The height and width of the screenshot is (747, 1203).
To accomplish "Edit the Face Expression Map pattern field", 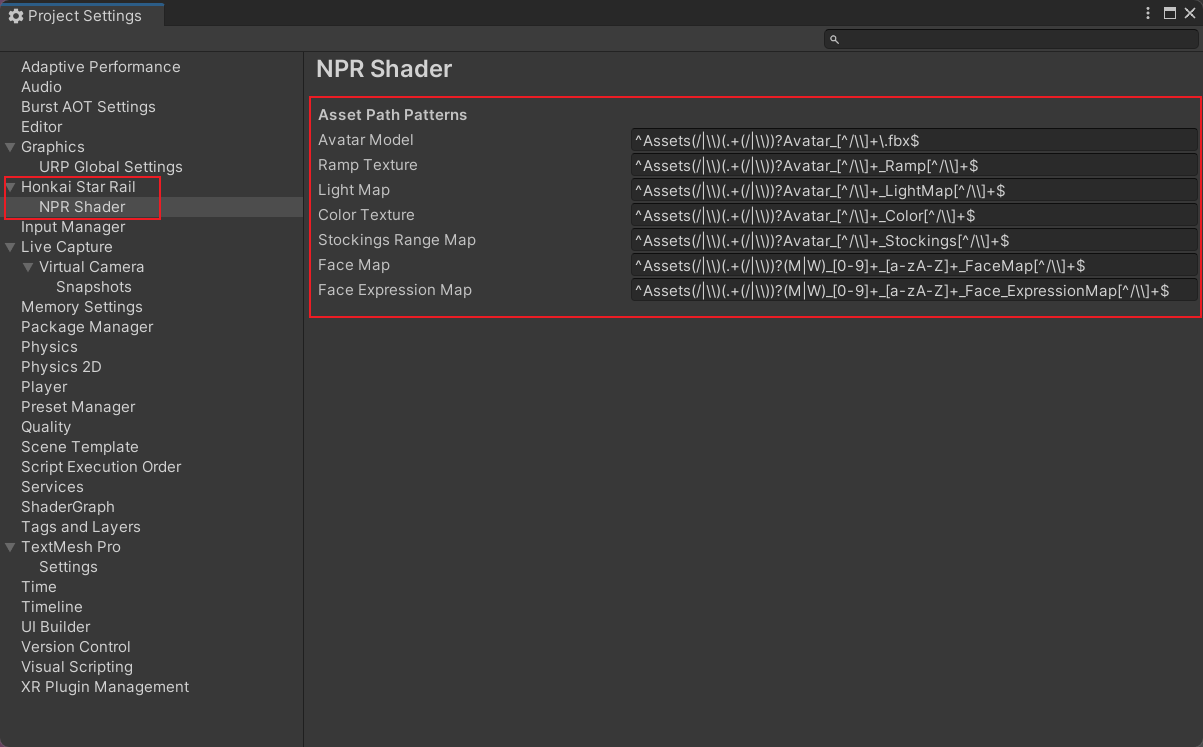I will point(914,290).
